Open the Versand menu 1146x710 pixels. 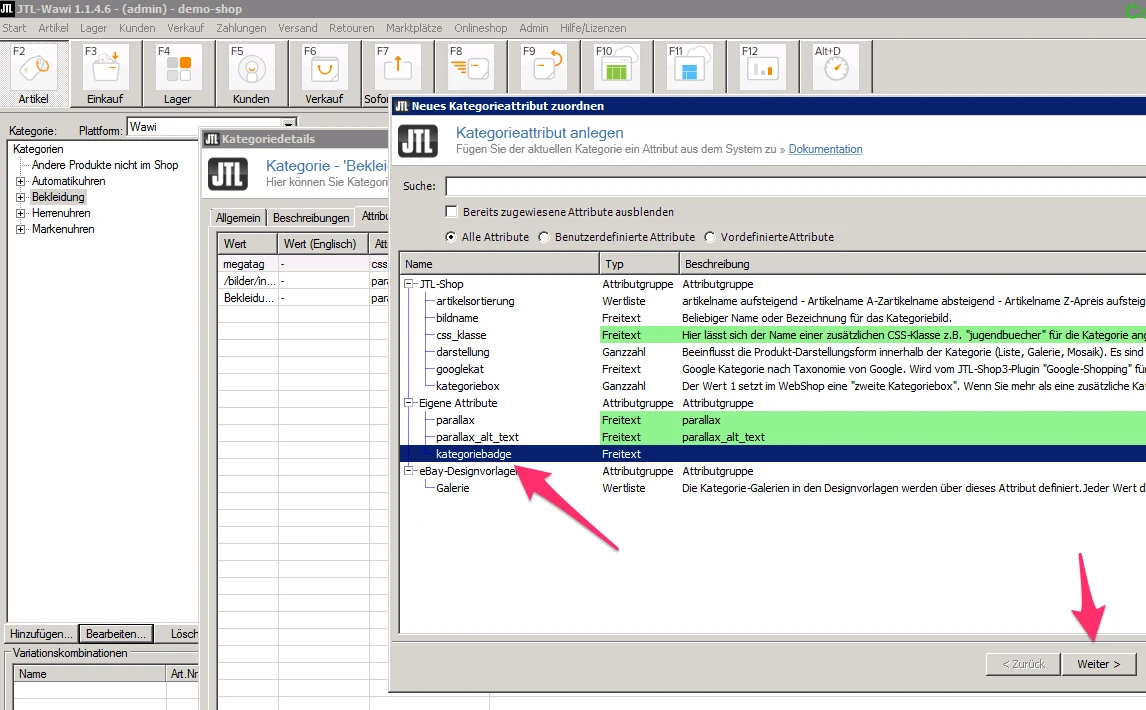click(x=297, y=28)
